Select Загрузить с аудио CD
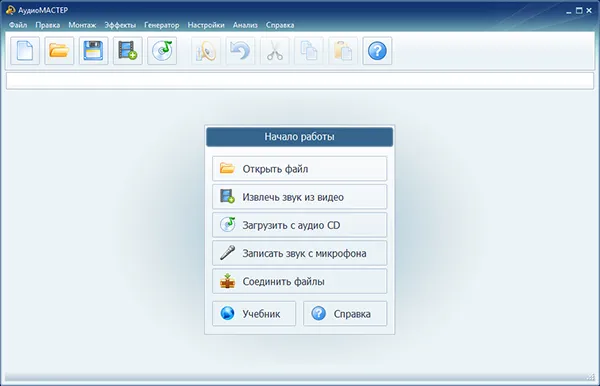This screenshot has height=386, width=600. 300,225
